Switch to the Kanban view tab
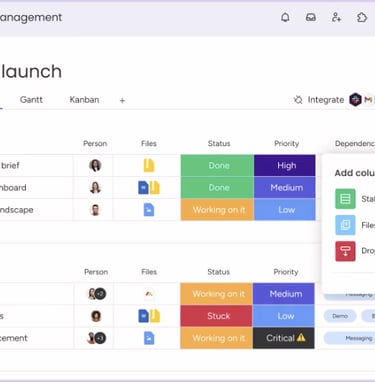Image resolution: width=375 pixels, height=382 pixels. coord(84,100)
